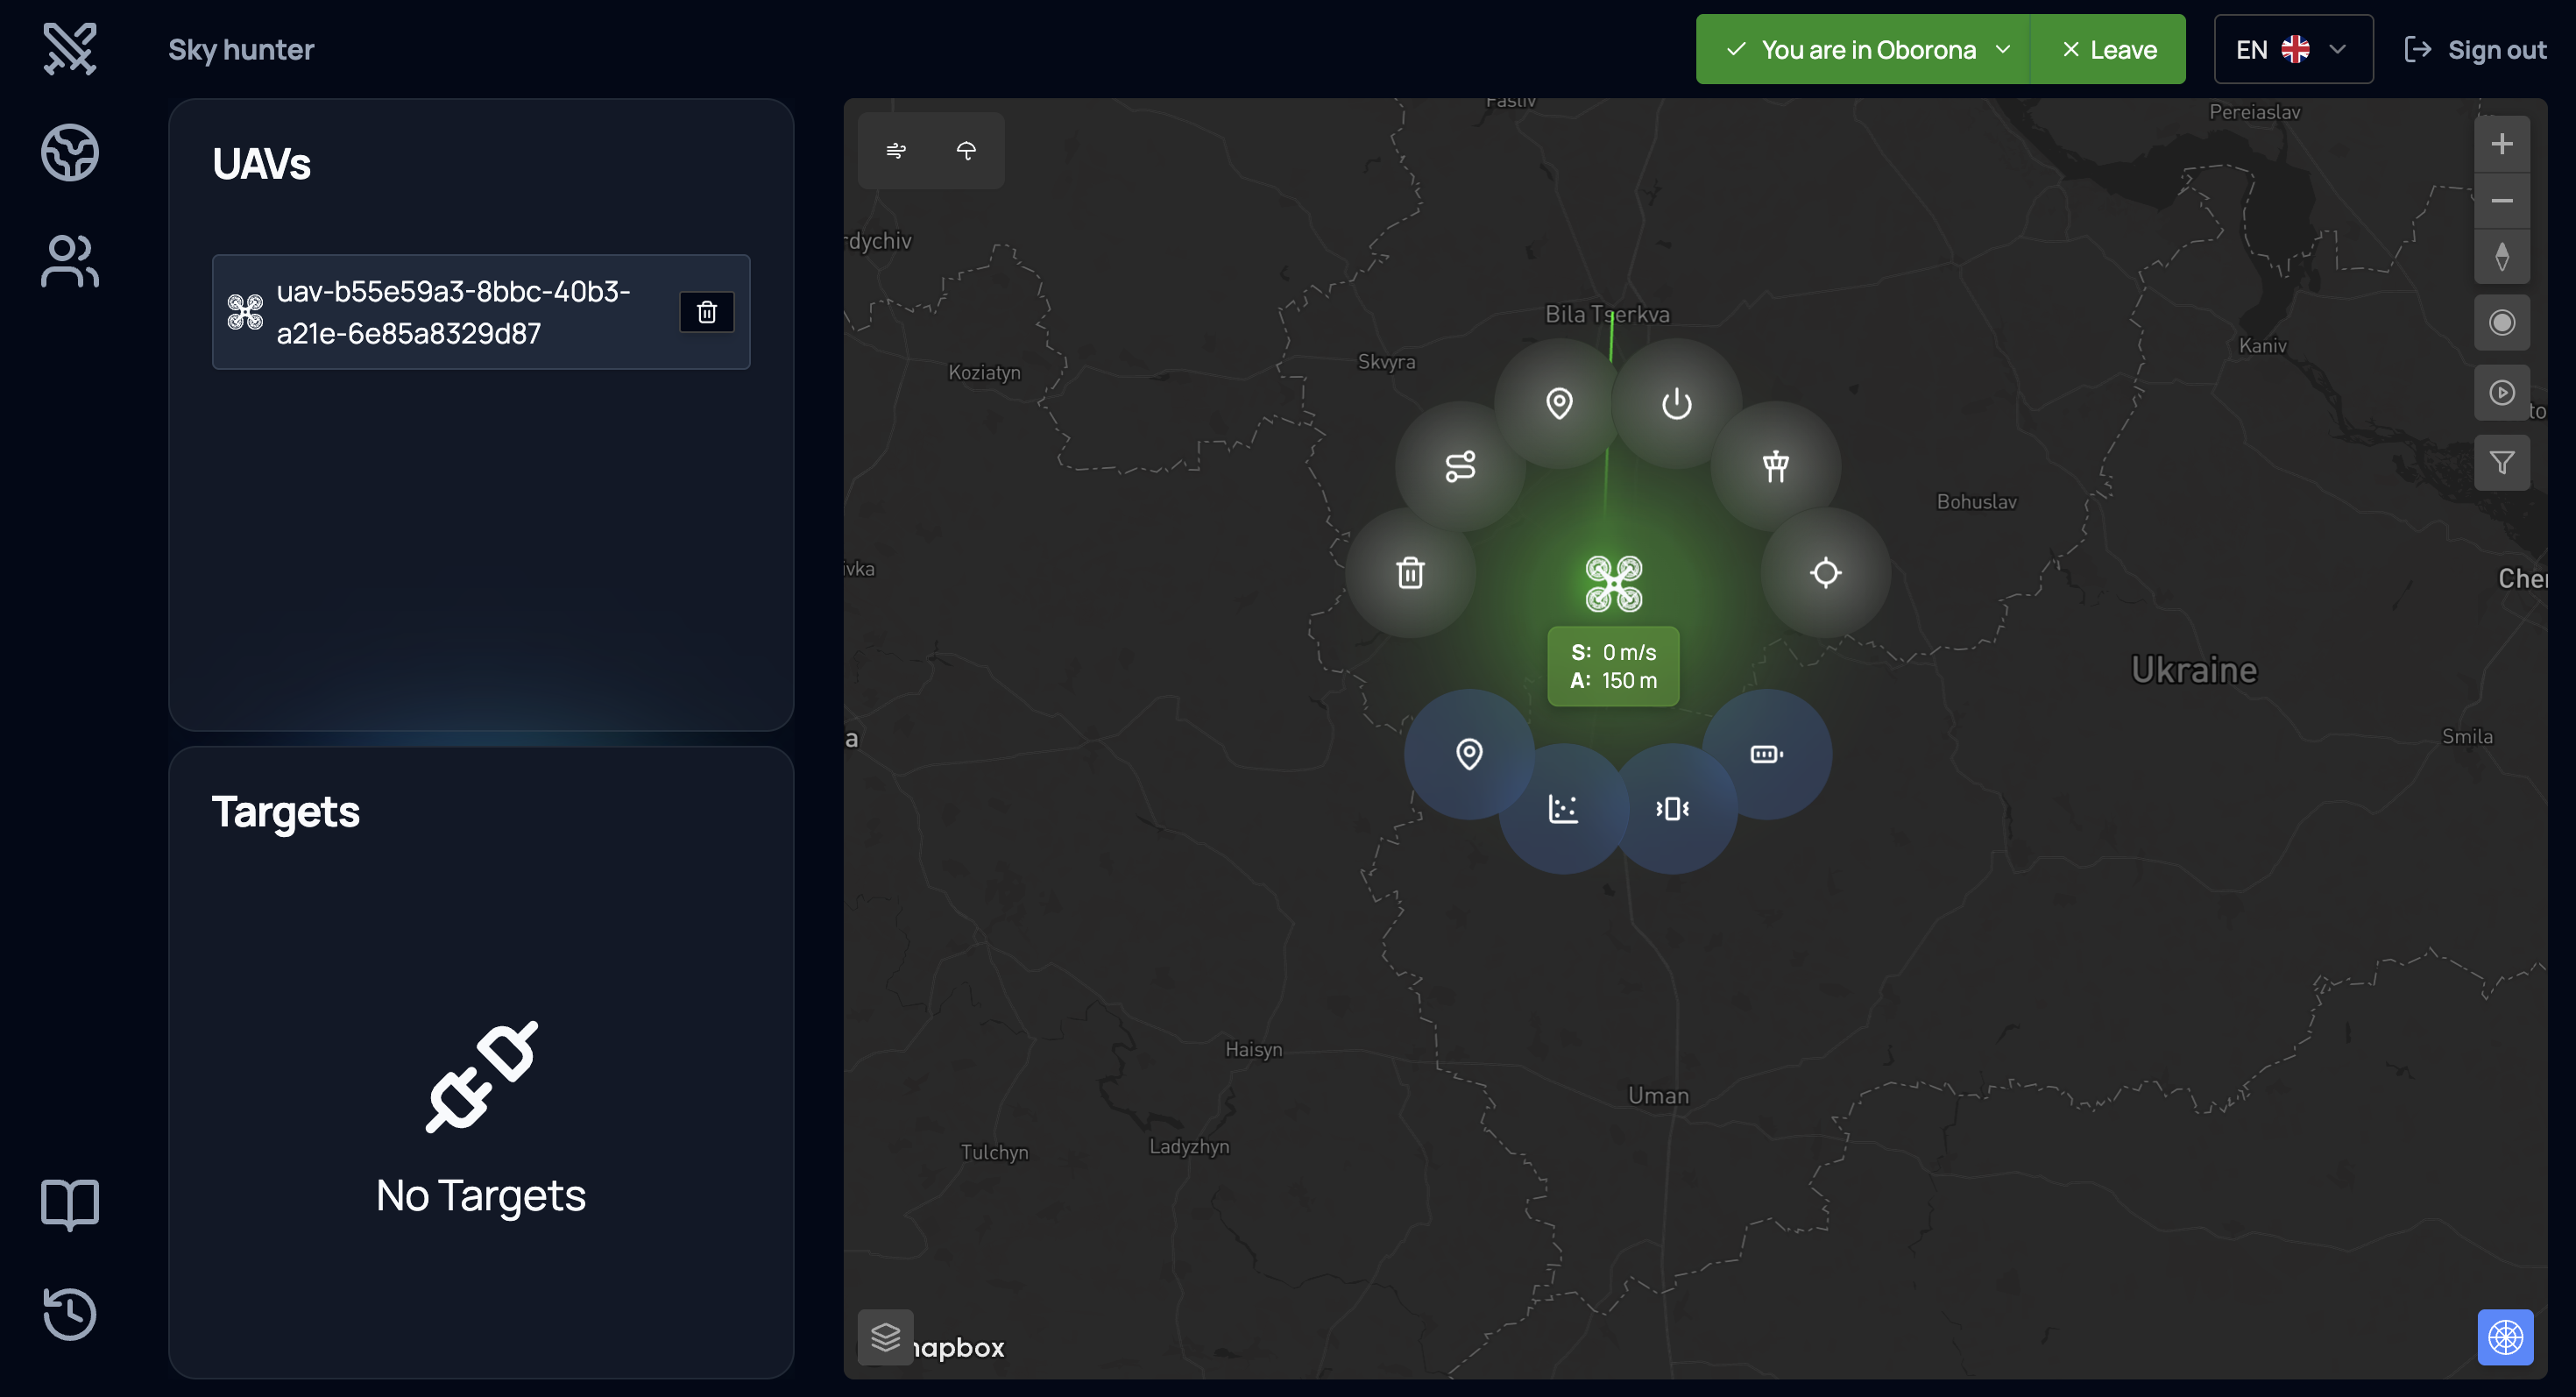2576x1397 pixels.
Task: Click the Leave button
Action: tap(2108, 50)
